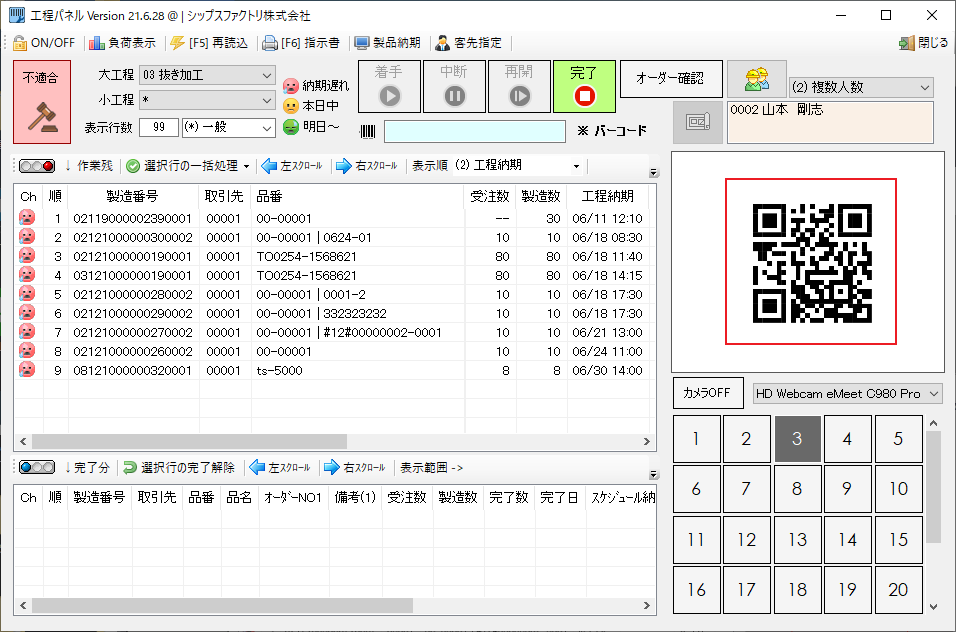The height and width of the screenshot is (632, 956).
Task: Click the 明日～ green face icon
Action: [x=291, y=127]
